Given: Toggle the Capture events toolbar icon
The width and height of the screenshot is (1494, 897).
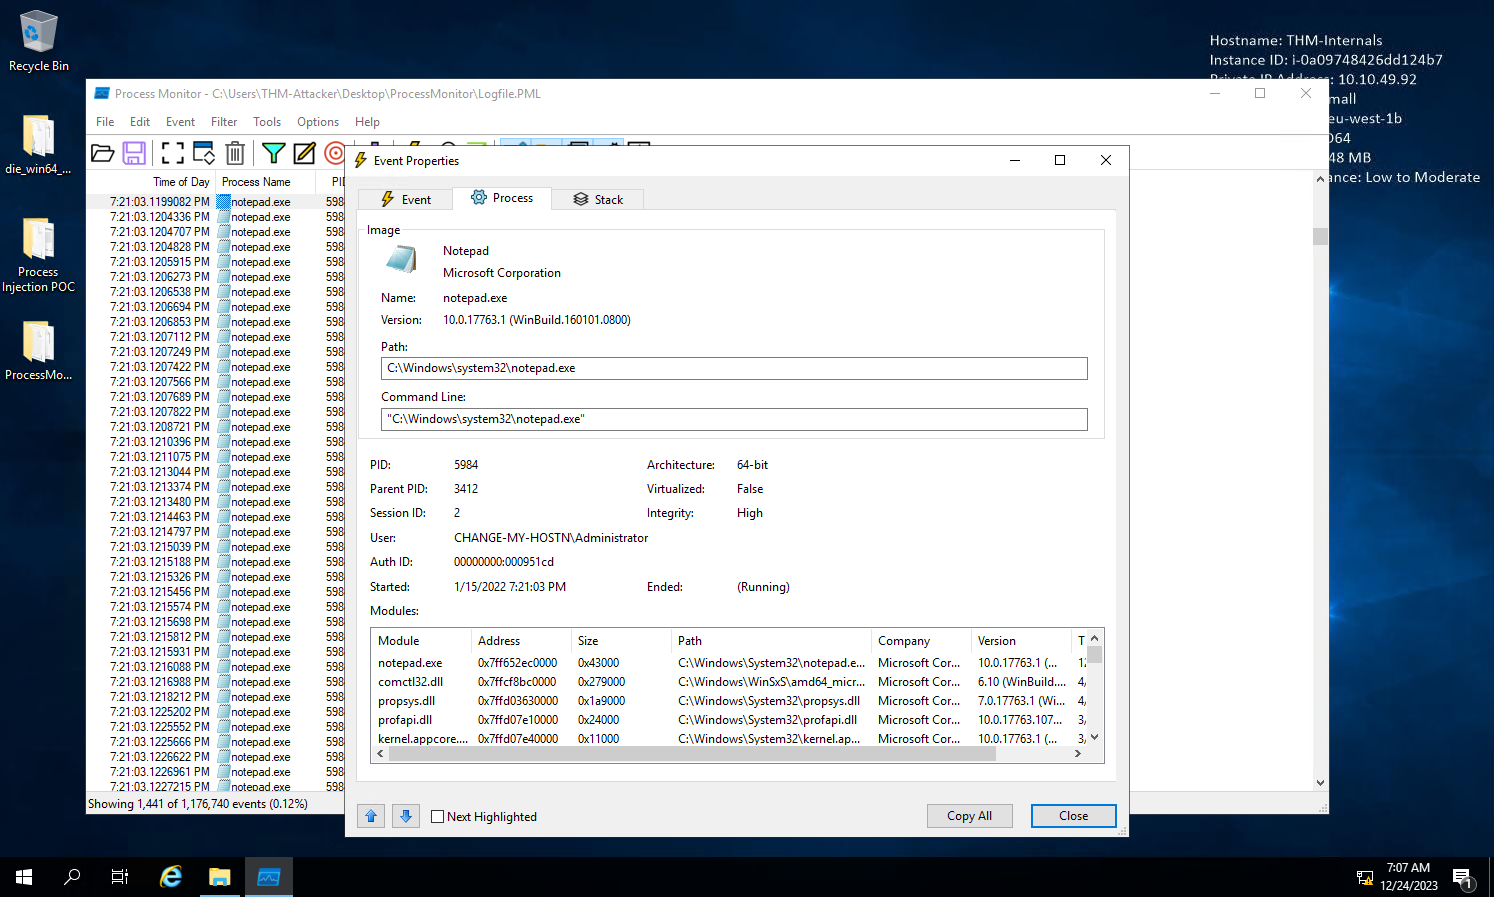Looking at the screenshot, I should point(172,153).
